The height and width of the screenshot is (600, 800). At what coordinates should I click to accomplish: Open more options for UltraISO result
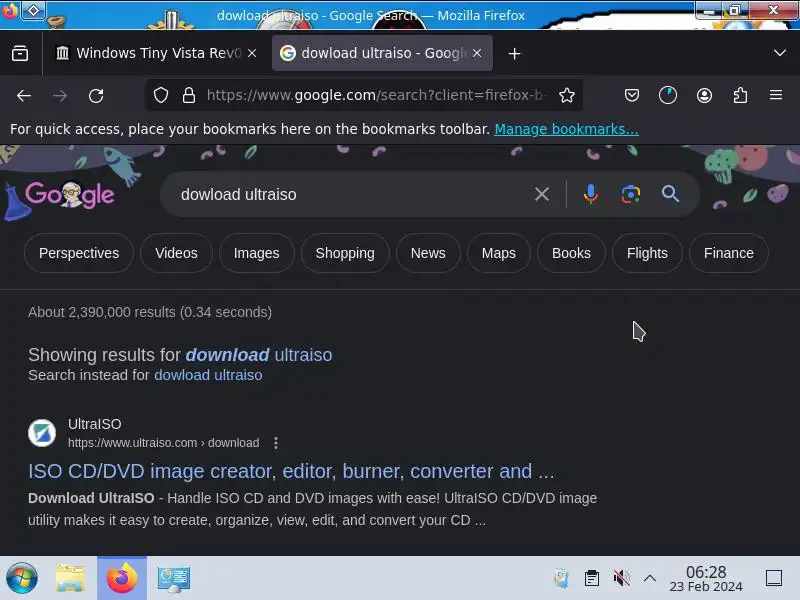pos(276,443)
